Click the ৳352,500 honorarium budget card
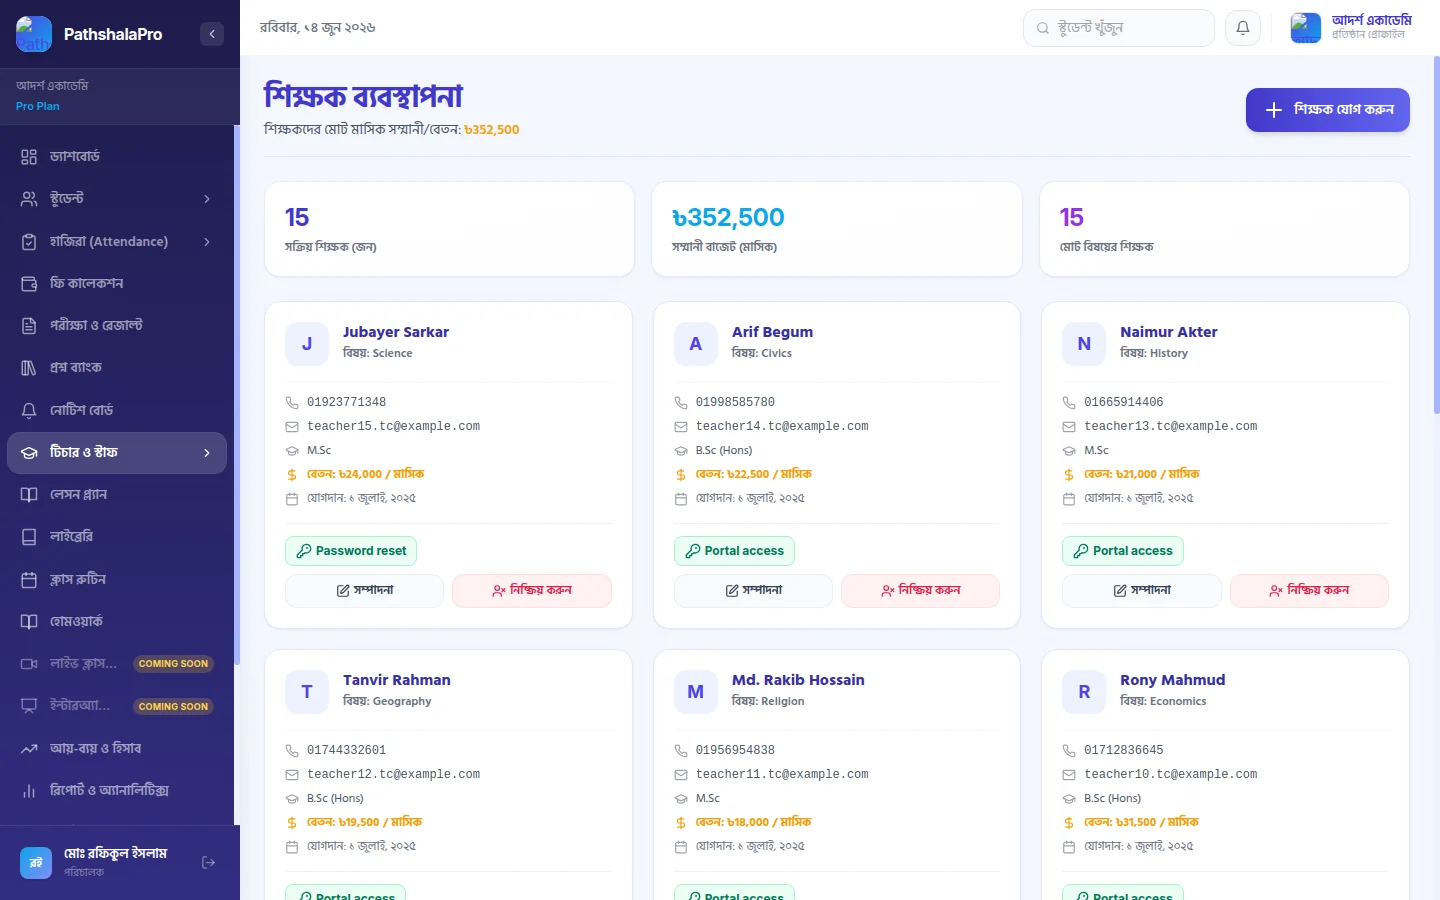Viewport: 1440px width, 900px height. pos(837,229)
